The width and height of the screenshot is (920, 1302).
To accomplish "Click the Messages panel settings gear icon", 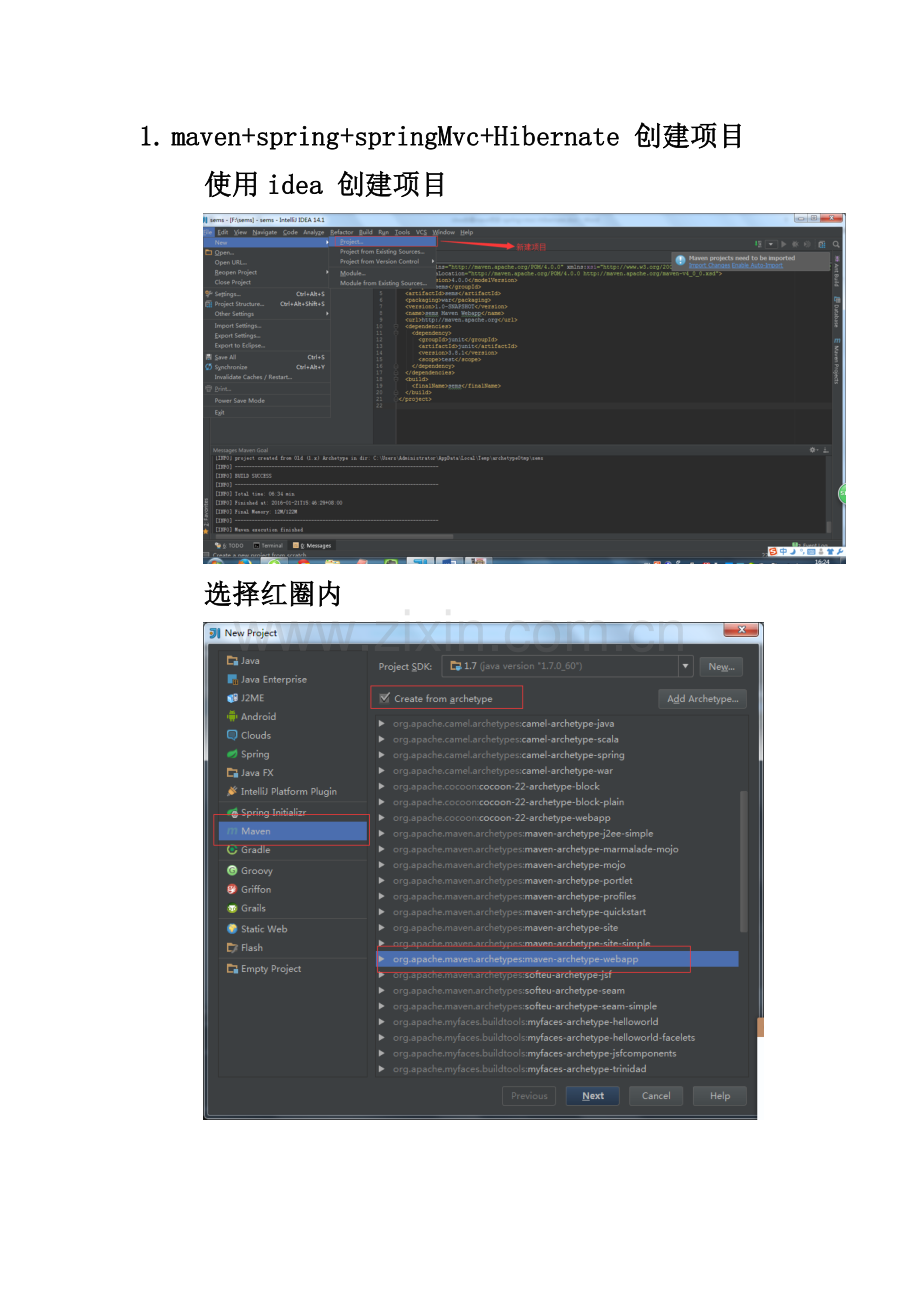I will pyautogui.click(x=813, y=450).
